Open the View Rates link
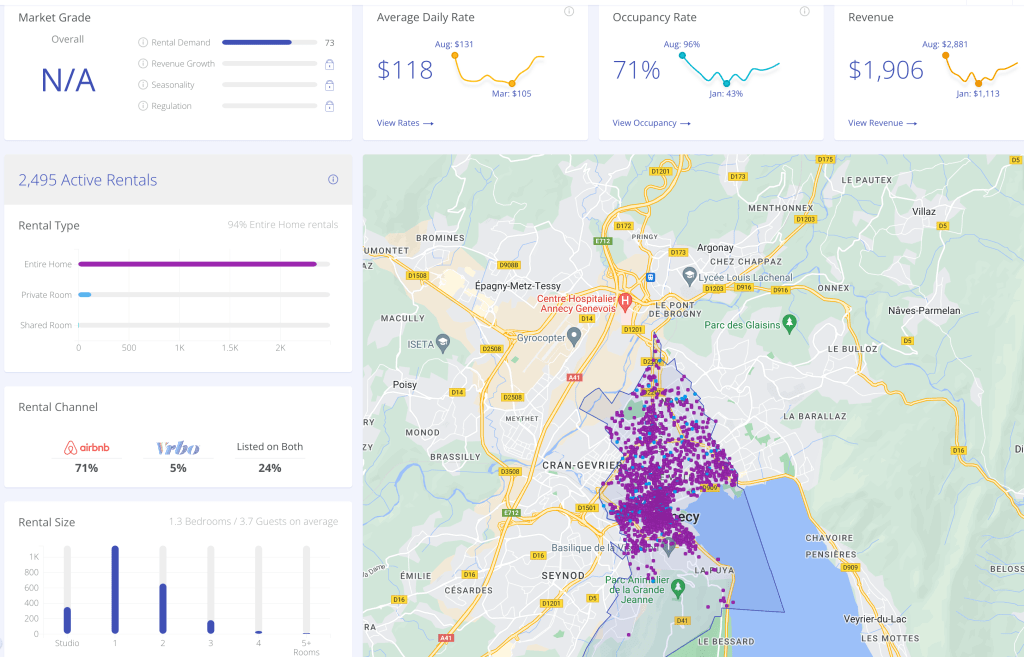This screenshot has height=657, width=1024. tap(405, 123)
